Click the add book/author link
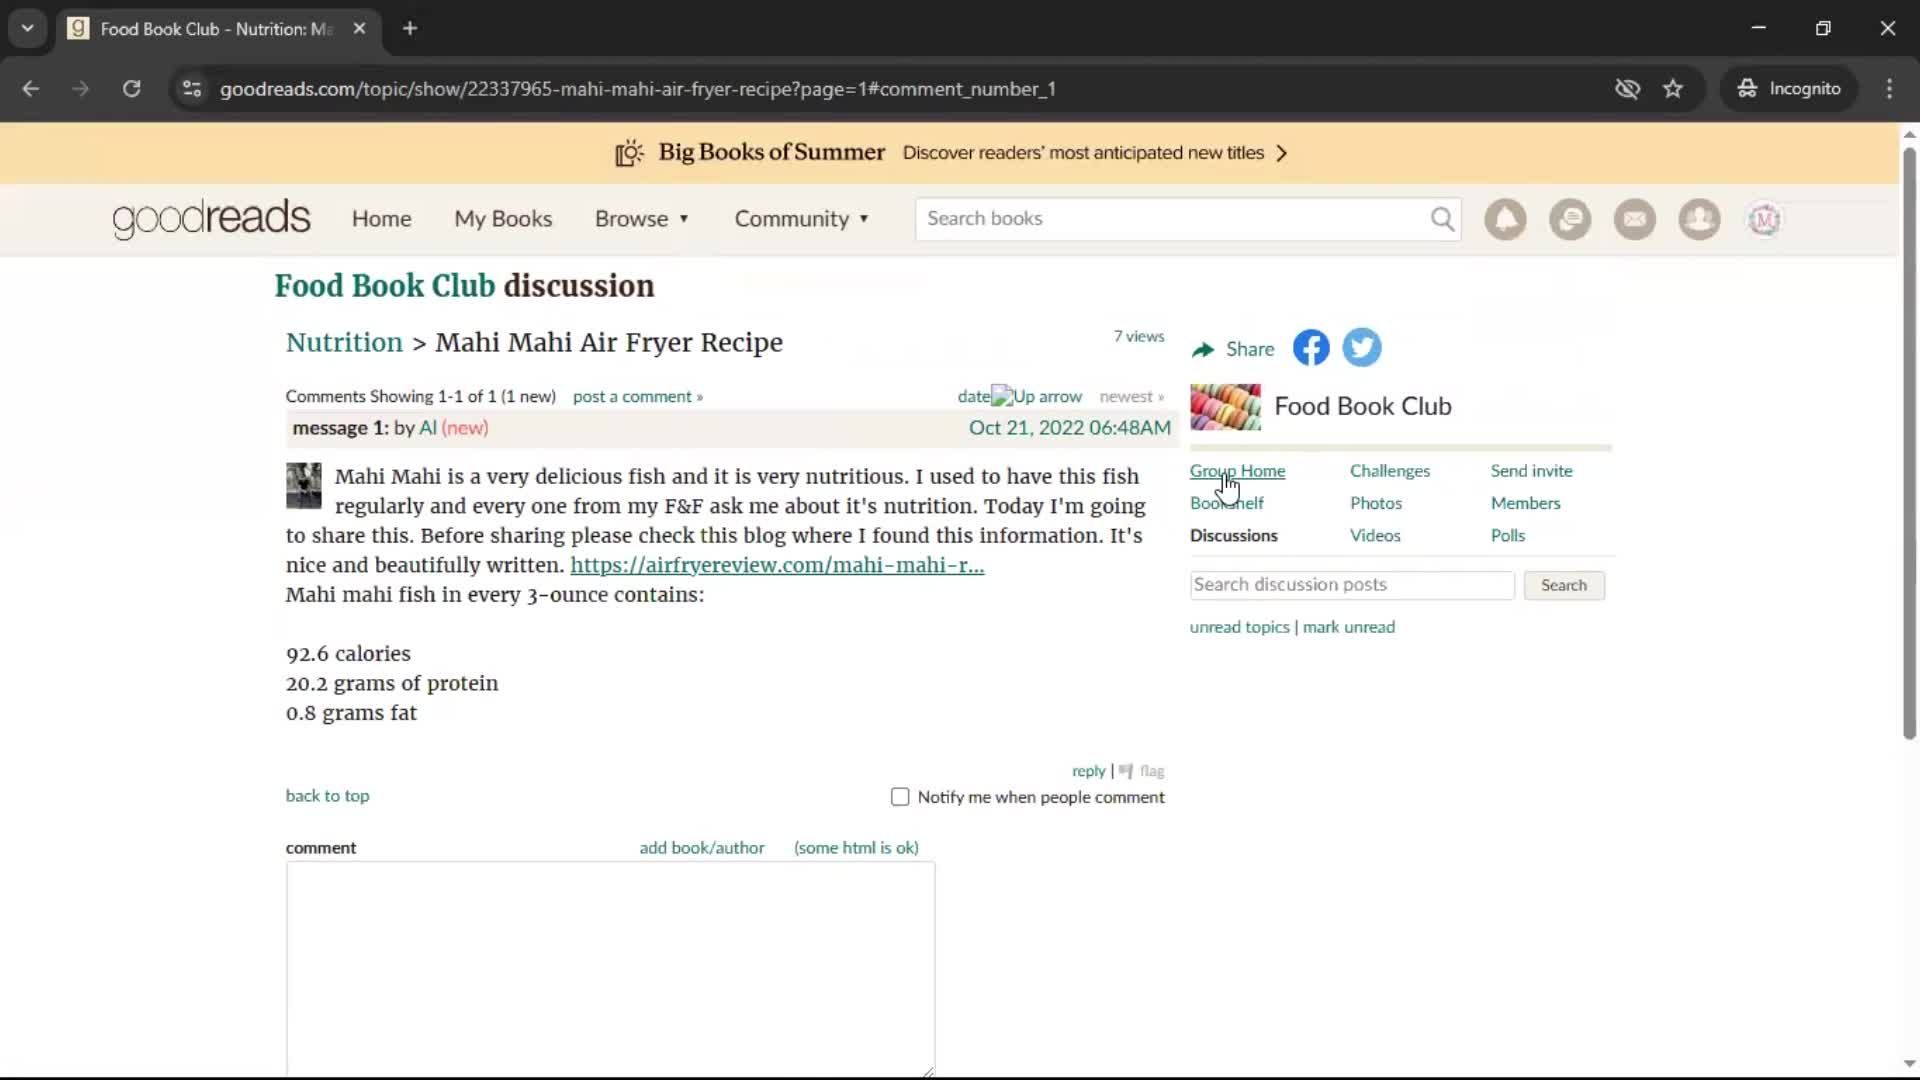The width and height of the screenshot is (1920, 1080). point(701,848)
